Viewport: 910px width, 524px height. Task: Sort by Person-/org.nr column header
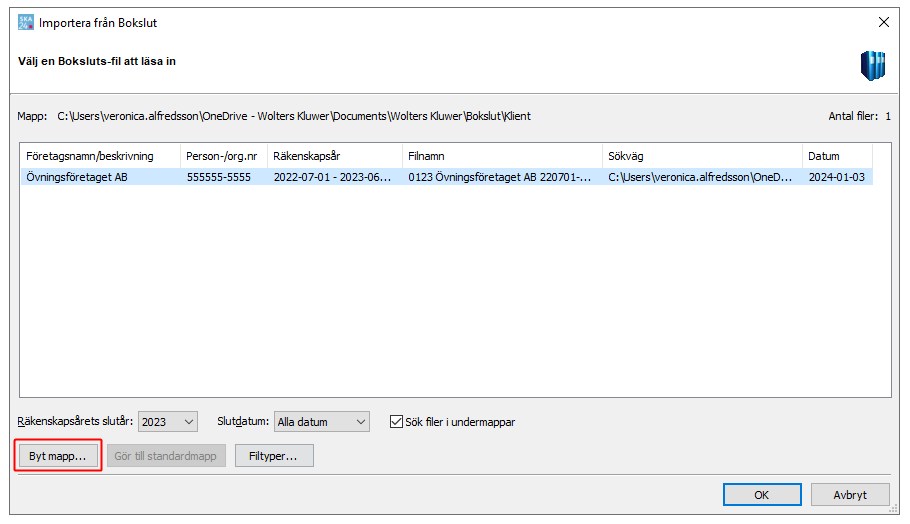pyautogui.click(x=223, y=156)
